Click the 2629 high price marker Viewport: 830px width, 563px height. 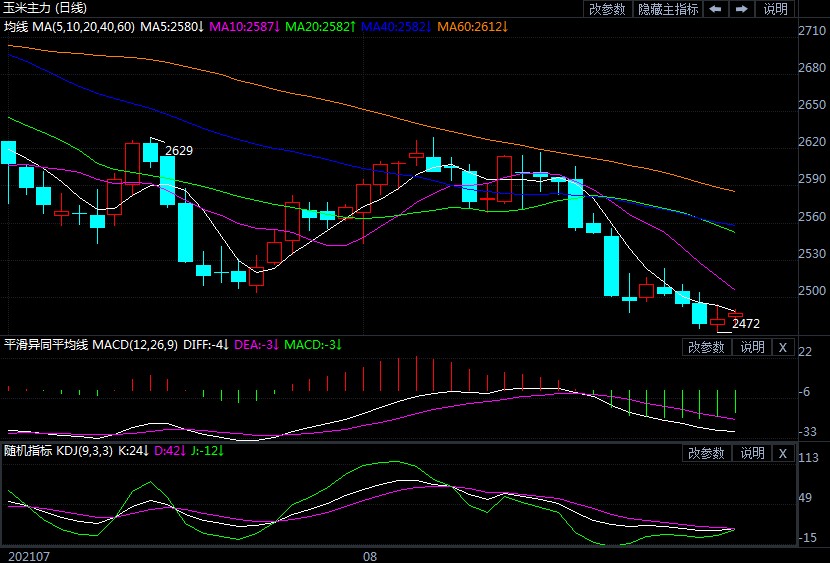[x=179, y=150]
